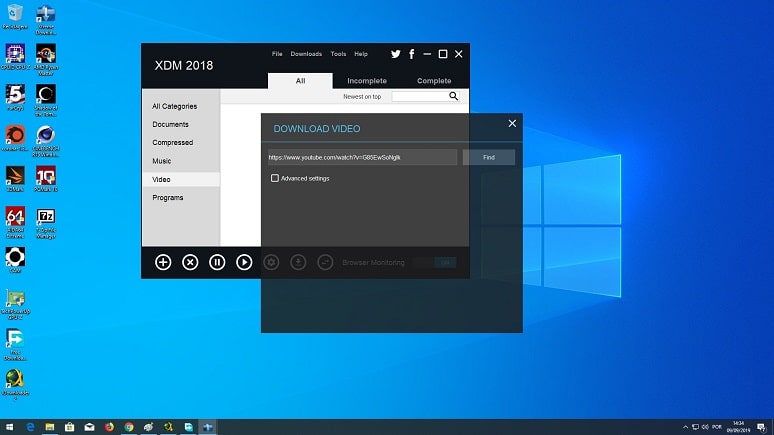The image size is (774, 435).
Task: Select the Music category
Action: point(162,161)
